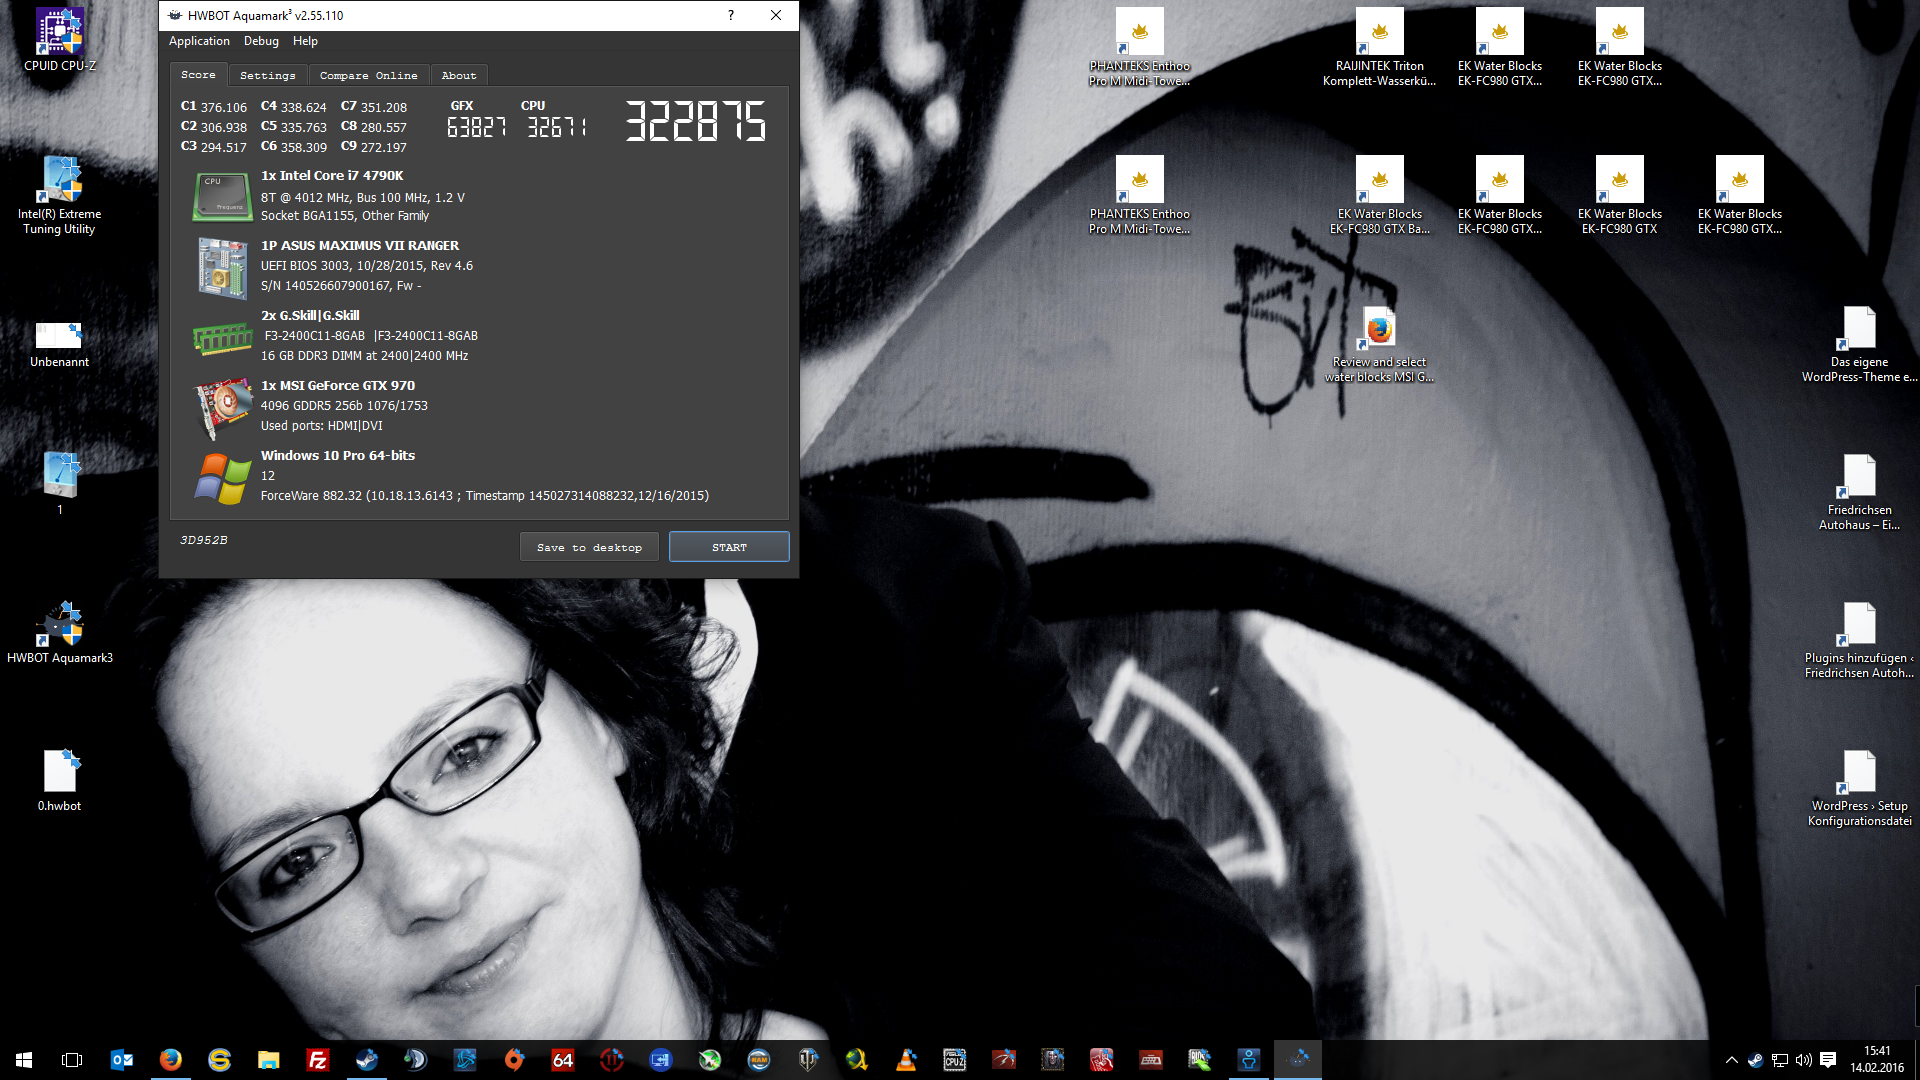Select Das eigene WordPress-Theme desktop file

(x=1860, y=343)
